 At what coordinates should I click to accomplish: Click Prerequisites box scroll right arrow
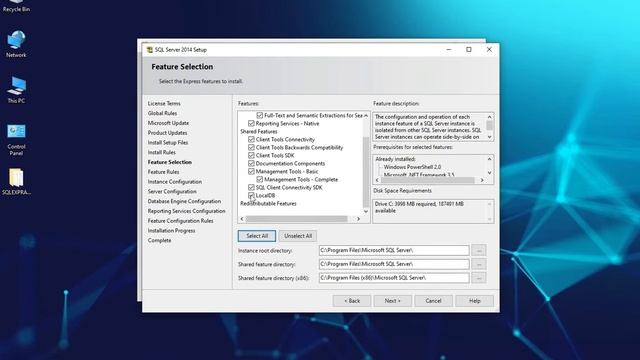[x=482, y=180]
